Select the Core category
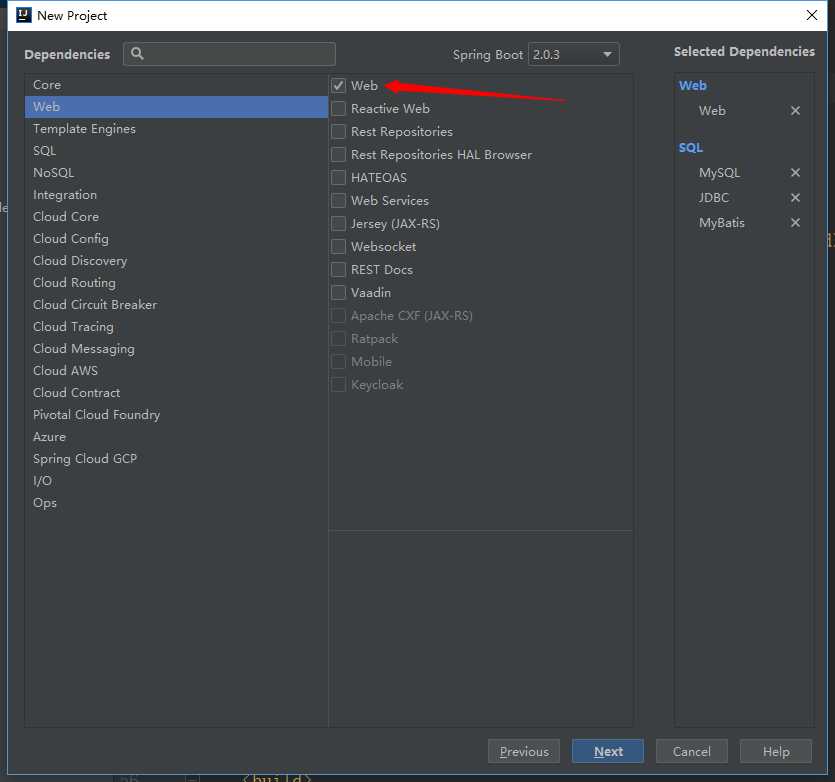Image resolution: width=835 pixels, height=782 pixels. tap(176, 85)
